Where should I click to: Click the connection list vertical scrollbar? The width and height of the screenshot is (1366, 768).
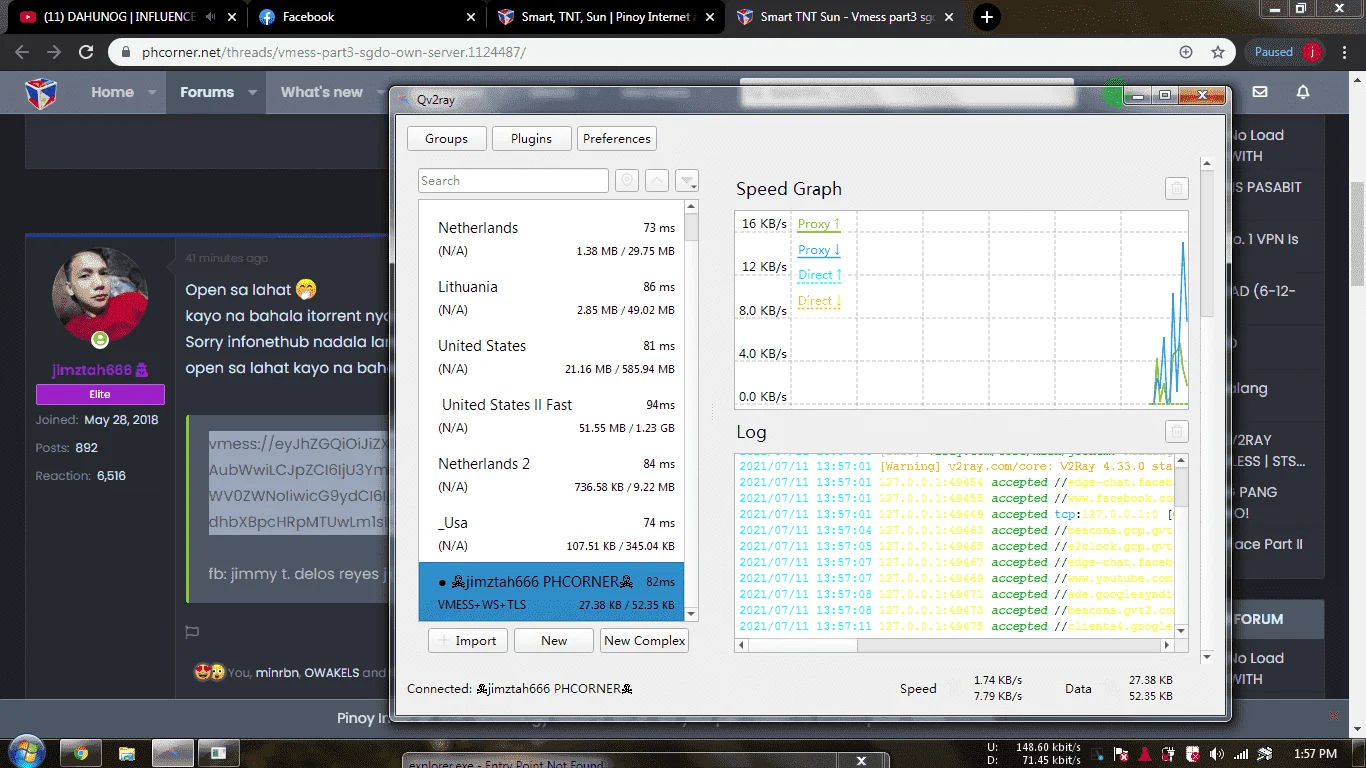(x=691, y=410)
